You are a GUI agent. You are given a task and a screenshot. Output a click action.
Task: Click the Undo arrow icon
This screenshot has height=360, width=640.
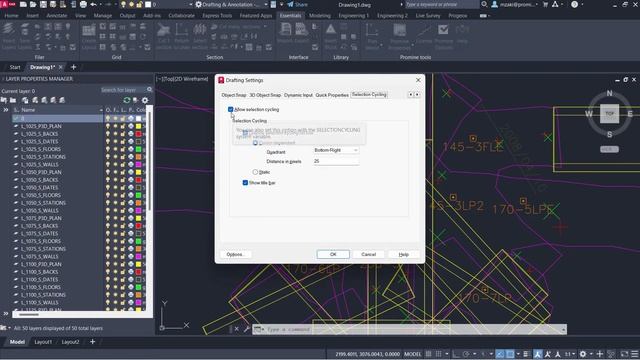pos(93,4)
